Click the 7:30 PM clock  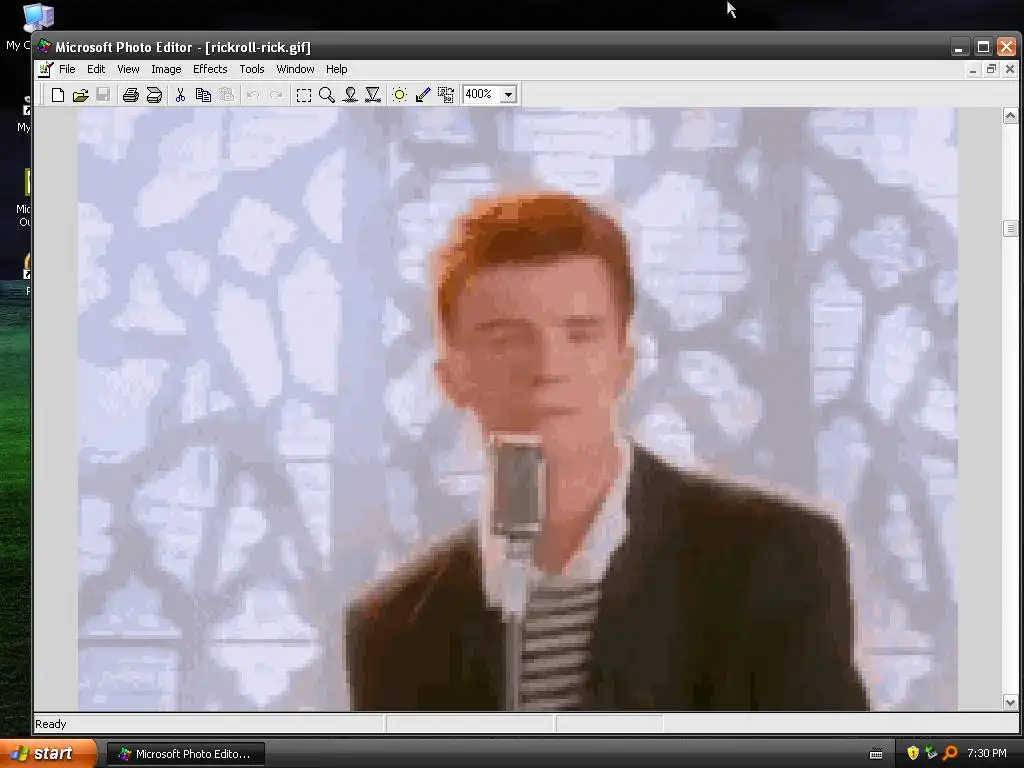[987, 753]
